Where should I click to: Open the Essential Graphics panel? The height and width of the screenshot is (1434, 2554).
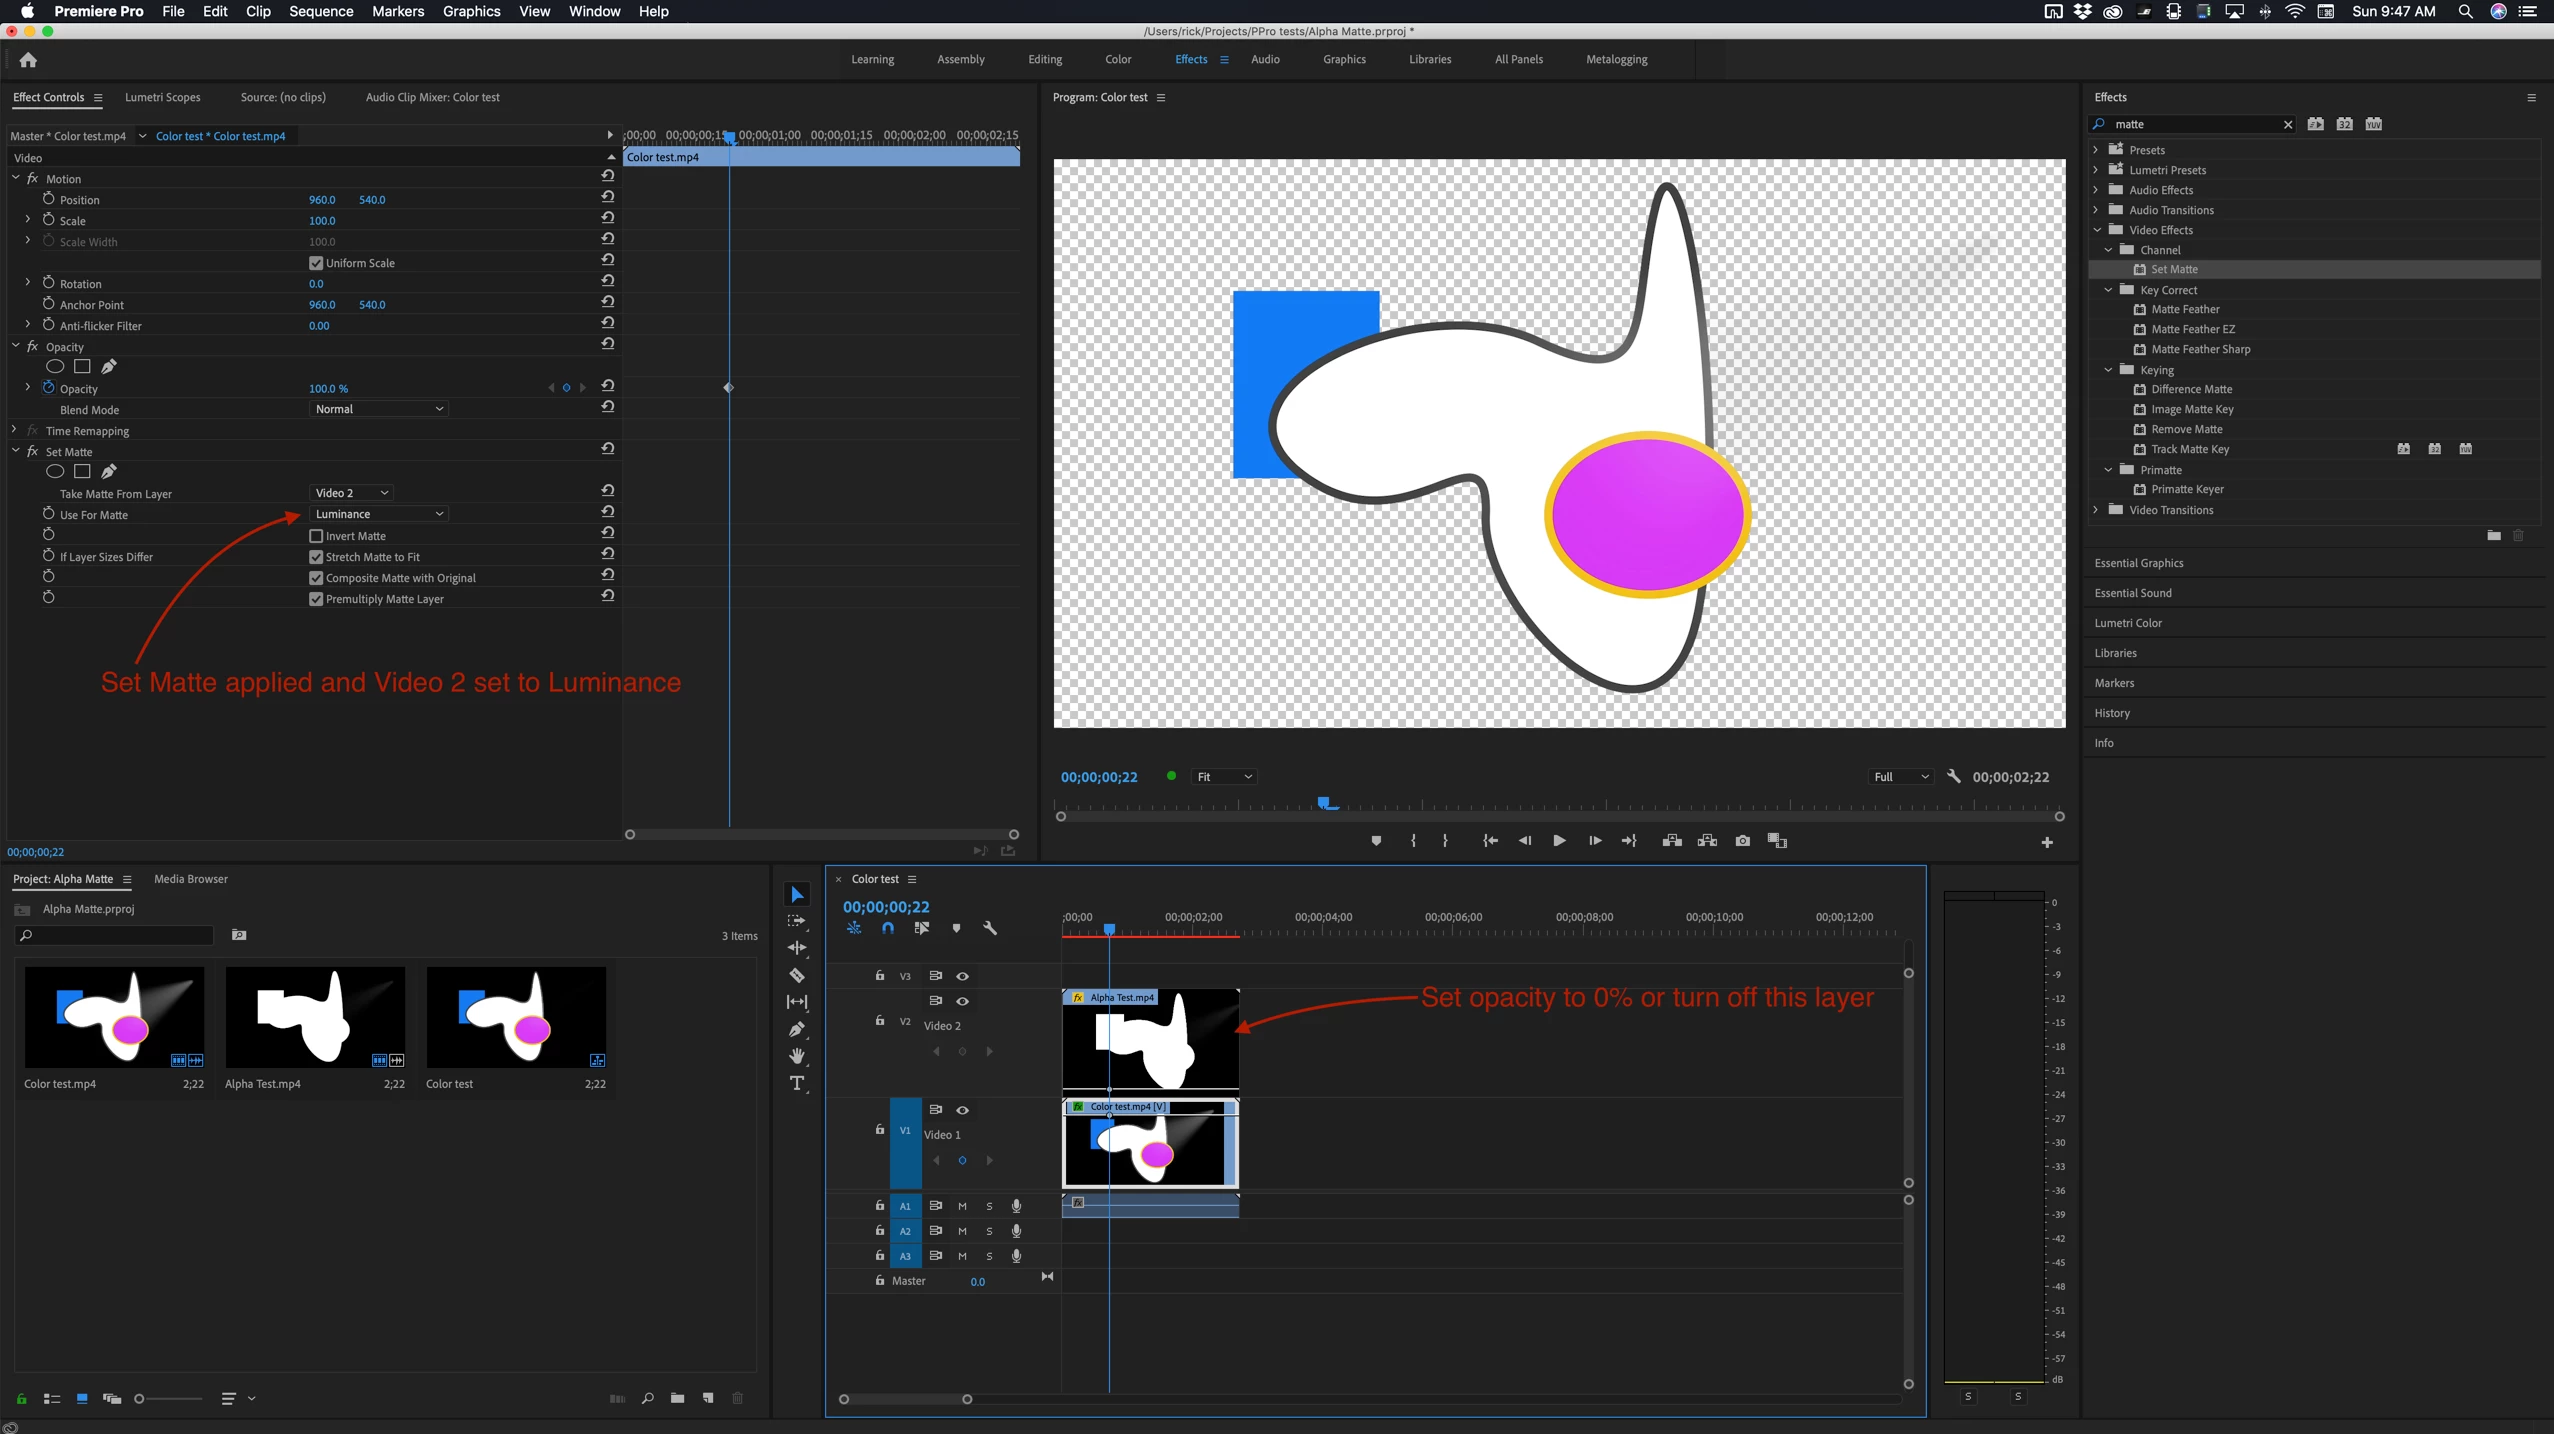pyautogui.click(x=2138, y=563)
